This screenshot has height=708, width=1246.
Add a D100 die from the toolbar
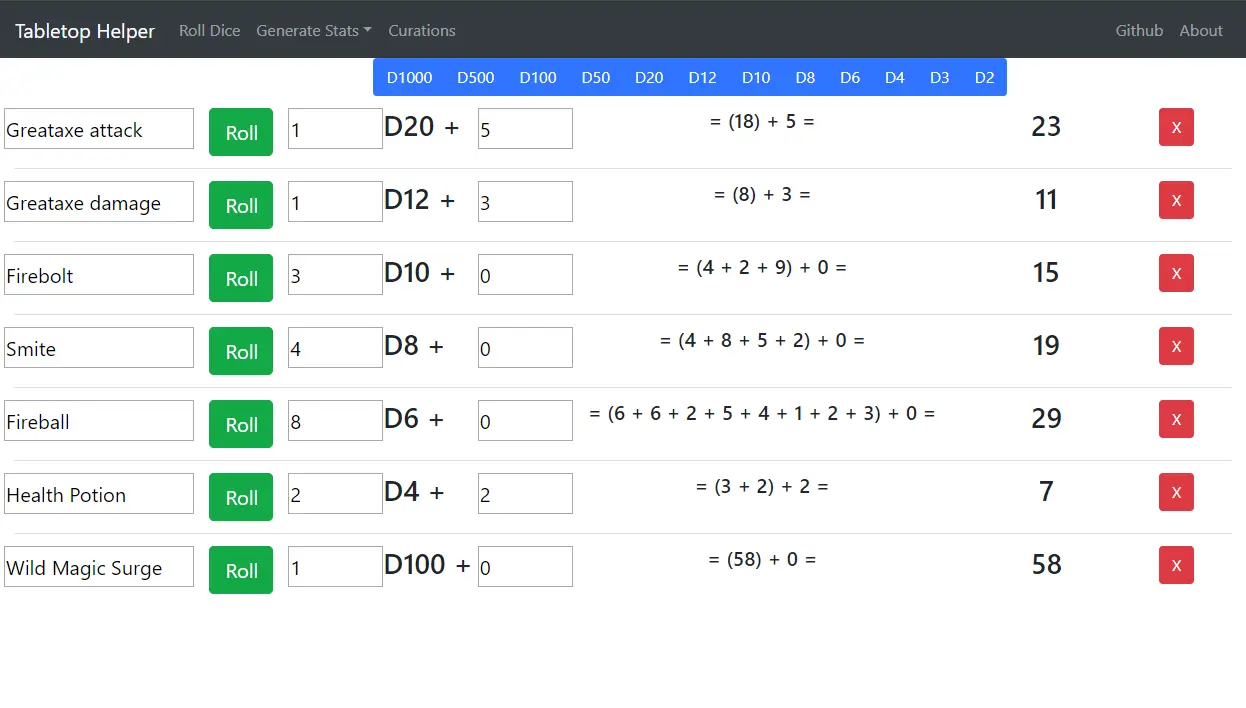(538, 78)
